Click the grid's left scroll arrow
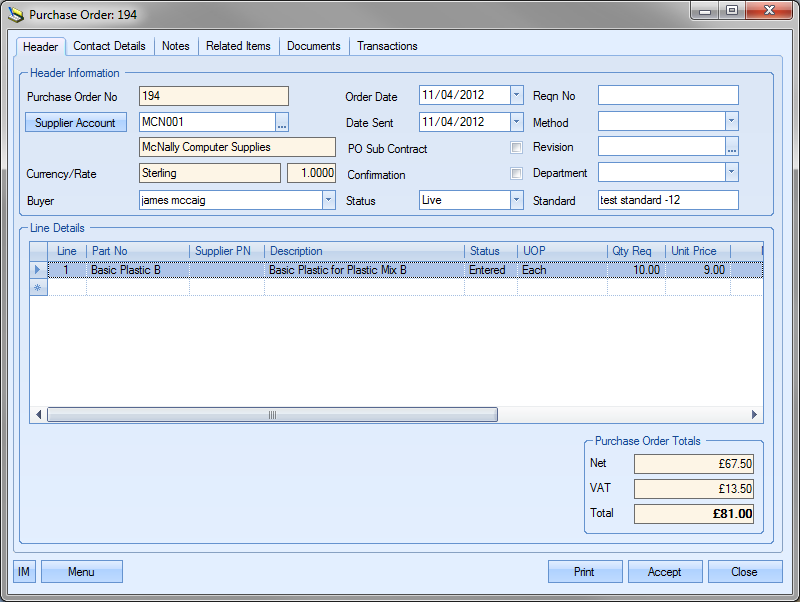Image resolution: width=800 pixels, height=602 pixels. click(39, 414)
